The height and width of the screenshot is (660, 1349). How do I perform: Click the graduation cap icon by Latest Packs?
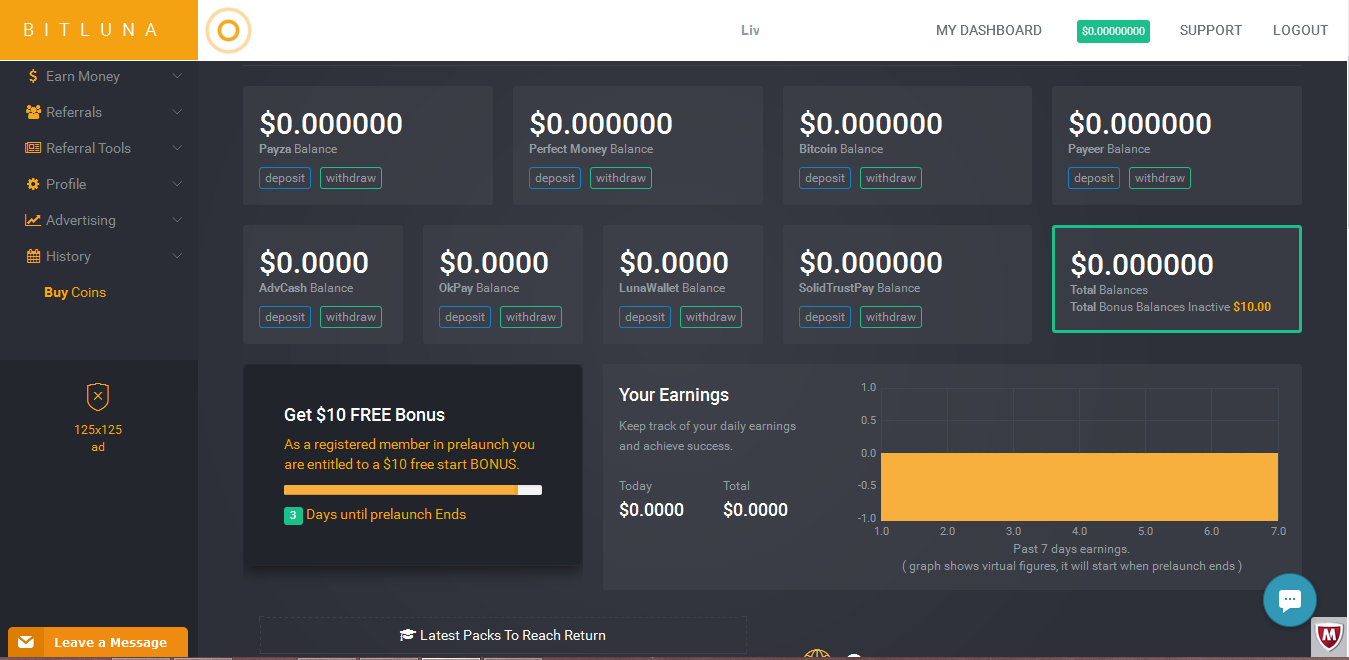(x=407, y=635)
